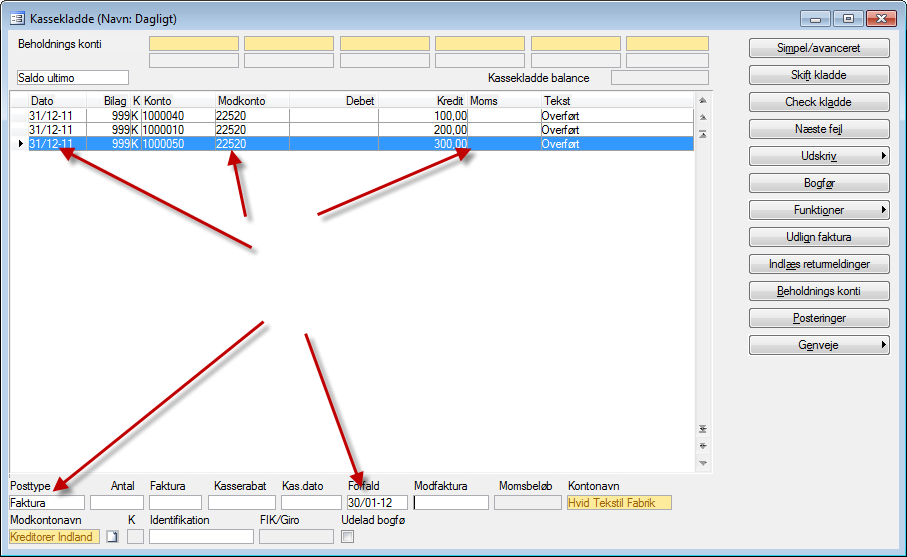The image size is (907, 557).
Task: Click the Kassekladde balance field
Action: [660, 78]
